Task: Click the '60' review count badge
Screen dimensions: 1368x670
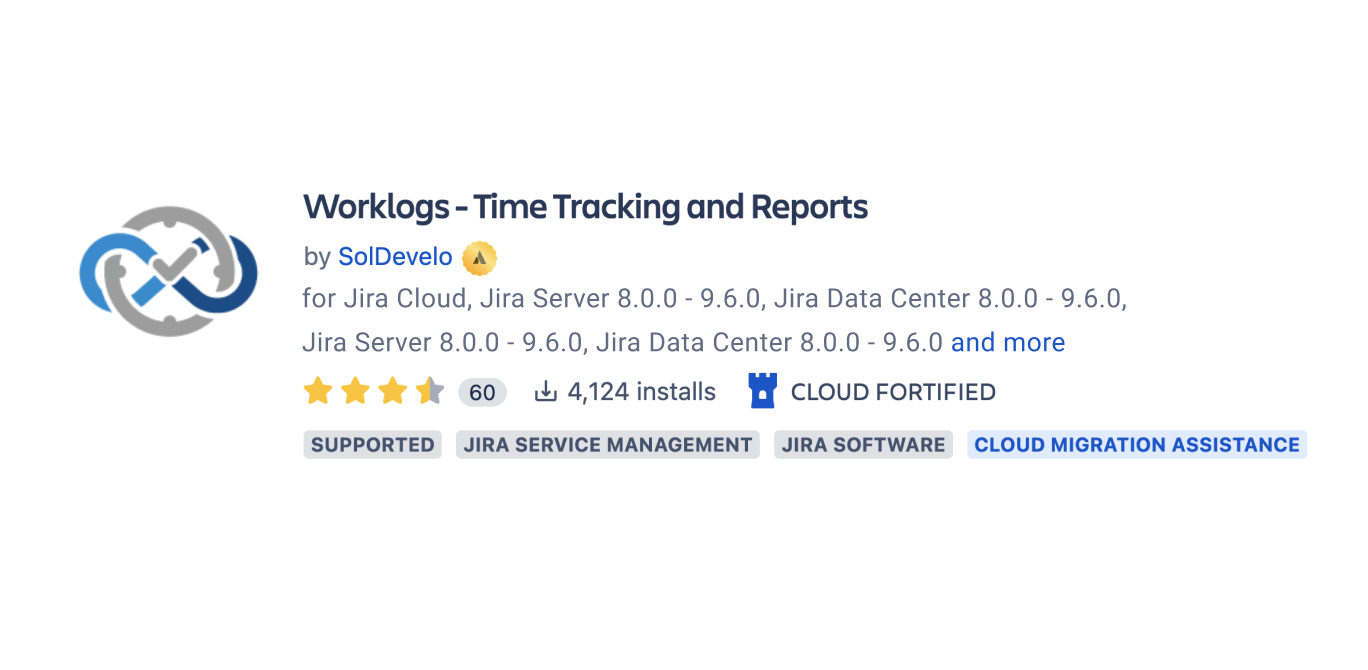Action: 482,391
